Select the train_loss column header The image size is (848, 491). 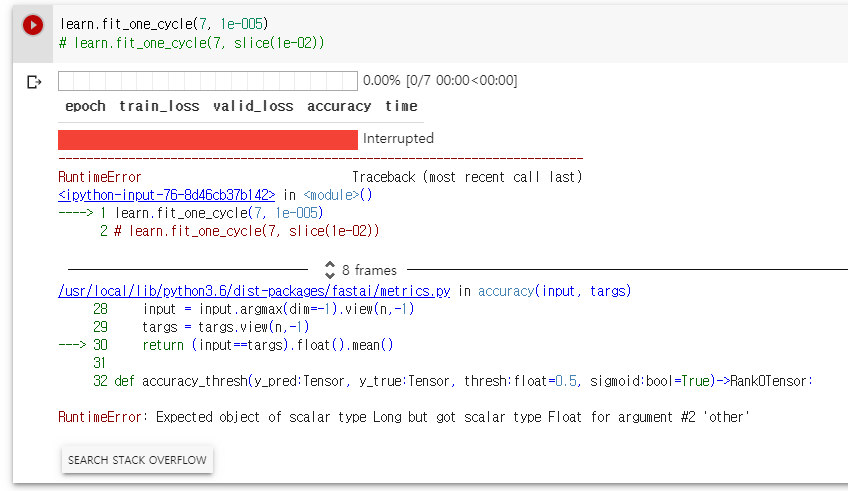[x=159, y=106]
